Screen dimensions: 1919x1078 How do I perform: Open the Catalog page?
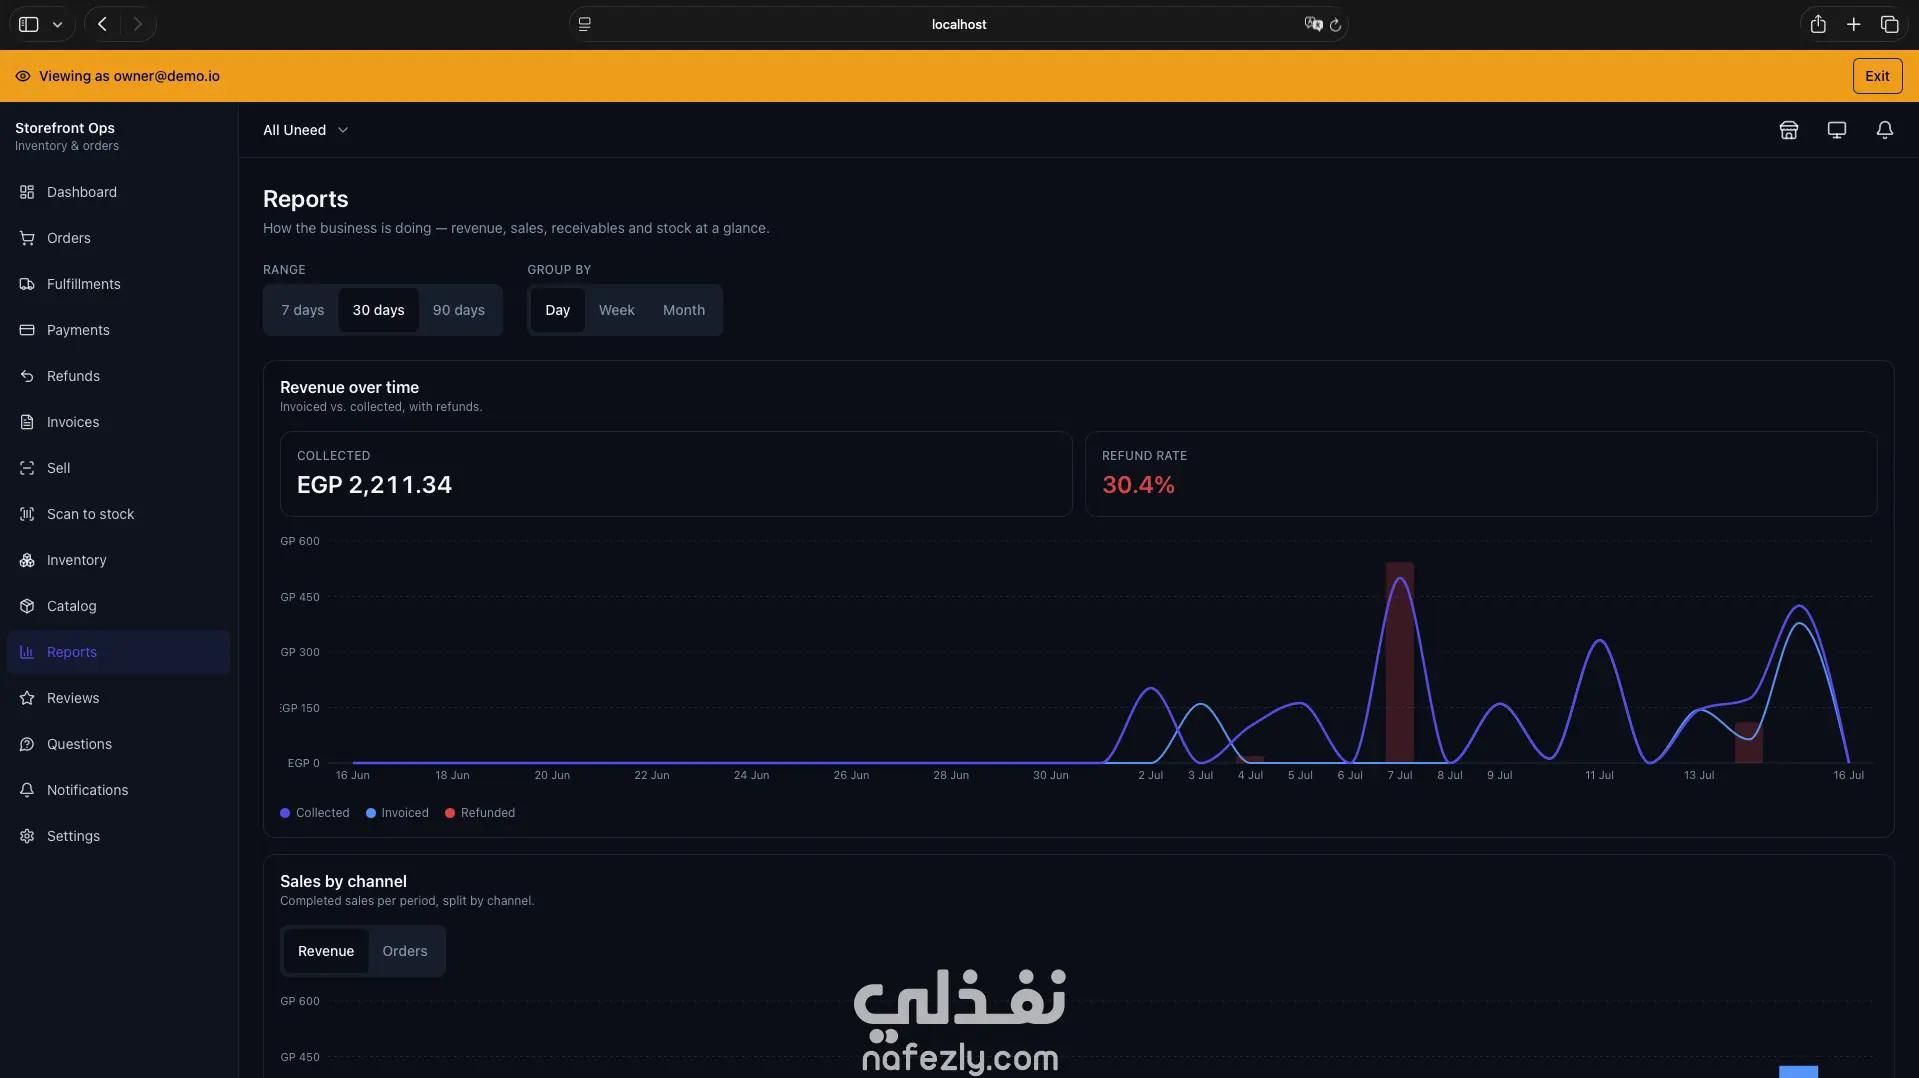pyautogui.click(x=118, y=606)
